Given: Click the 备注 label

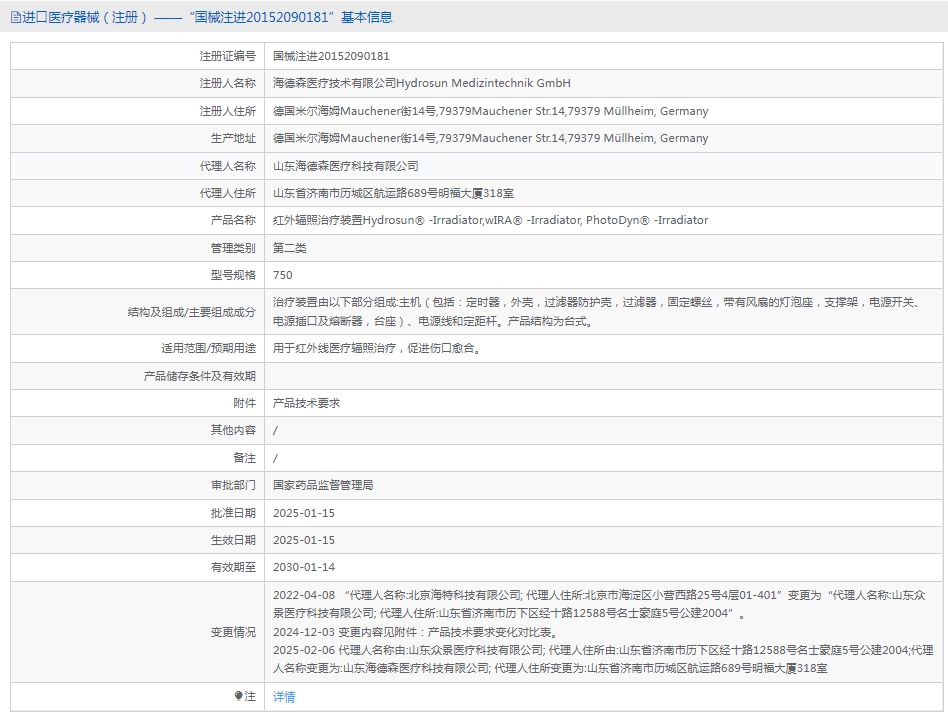Looking at the screenshot, I should (244, 458).
